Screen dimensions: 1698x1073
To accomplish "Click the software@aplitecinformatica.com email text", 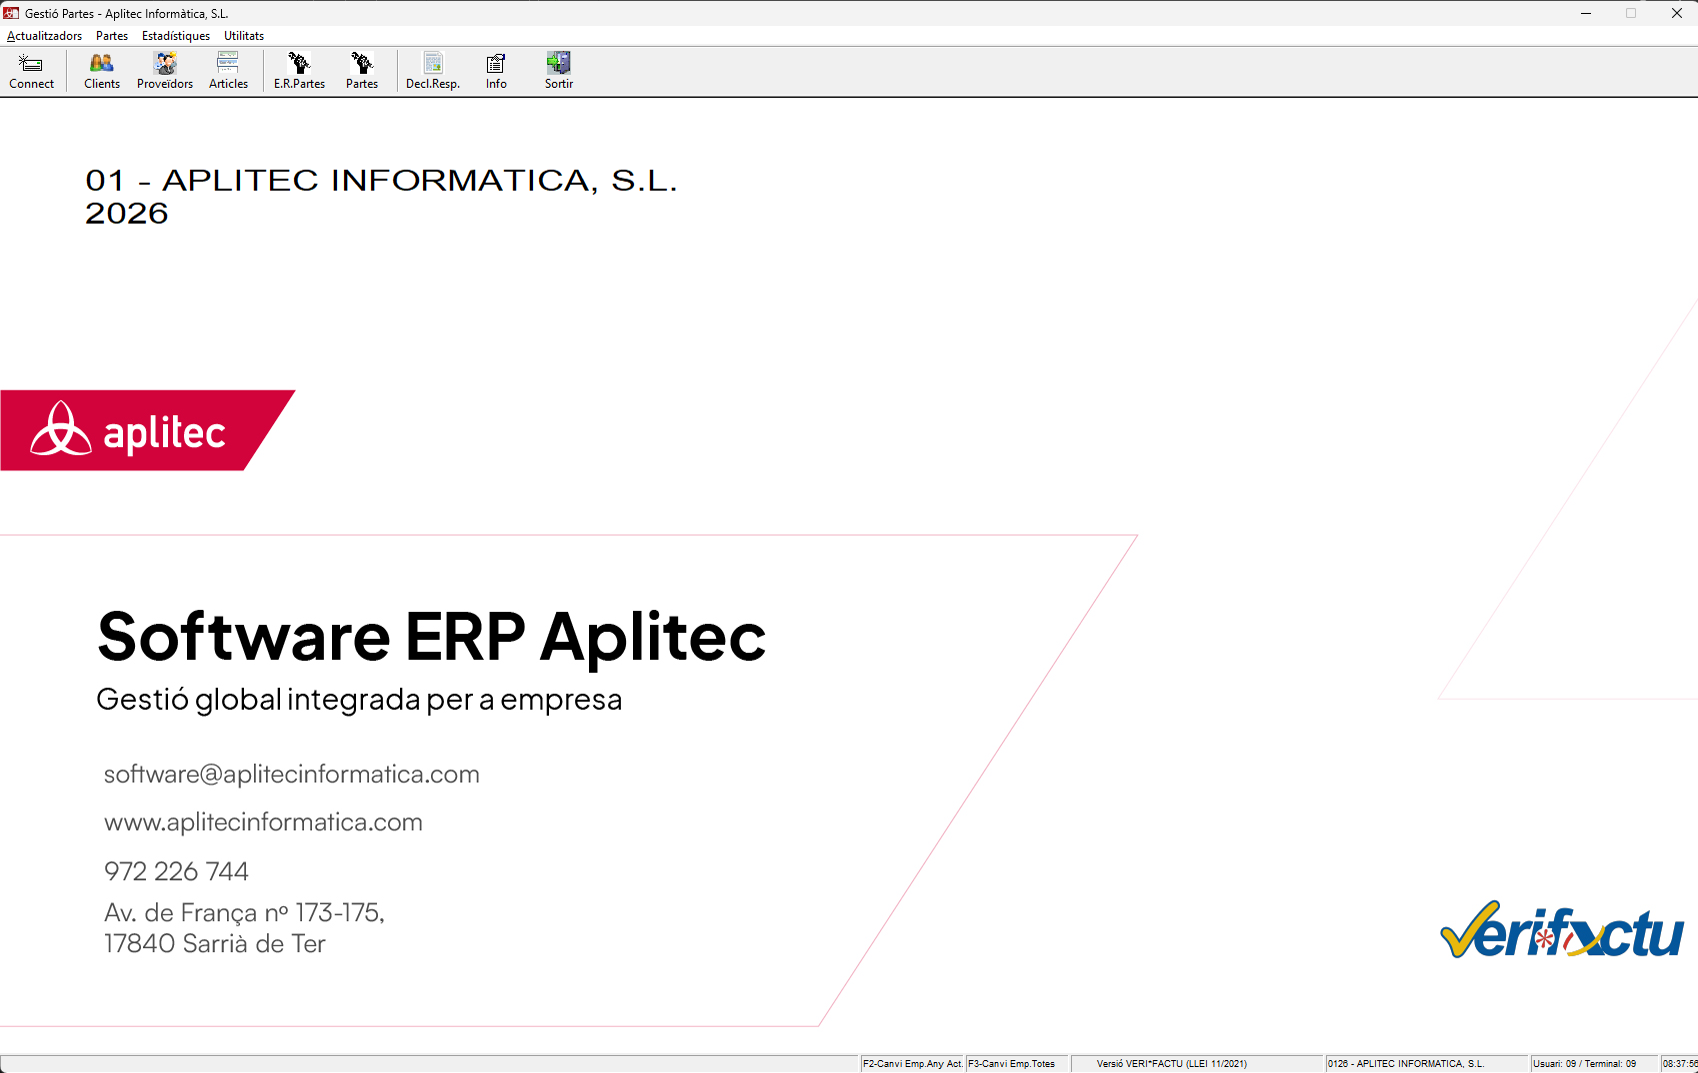I will coord(292,774).
